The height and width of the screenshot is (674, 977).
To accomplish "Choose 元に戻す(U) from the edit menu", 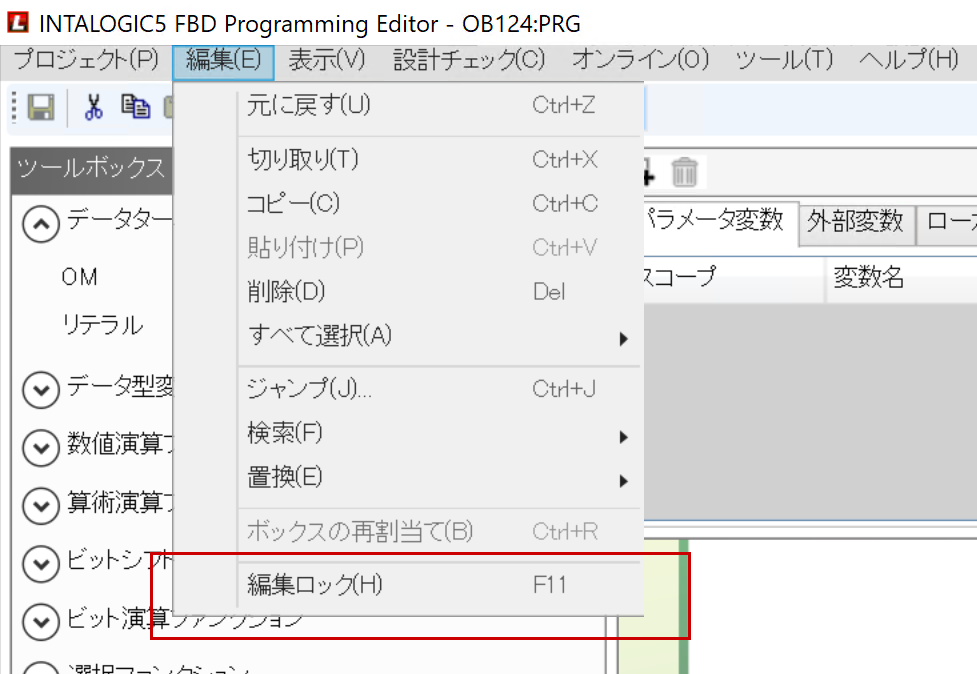I will coord(308,105).
